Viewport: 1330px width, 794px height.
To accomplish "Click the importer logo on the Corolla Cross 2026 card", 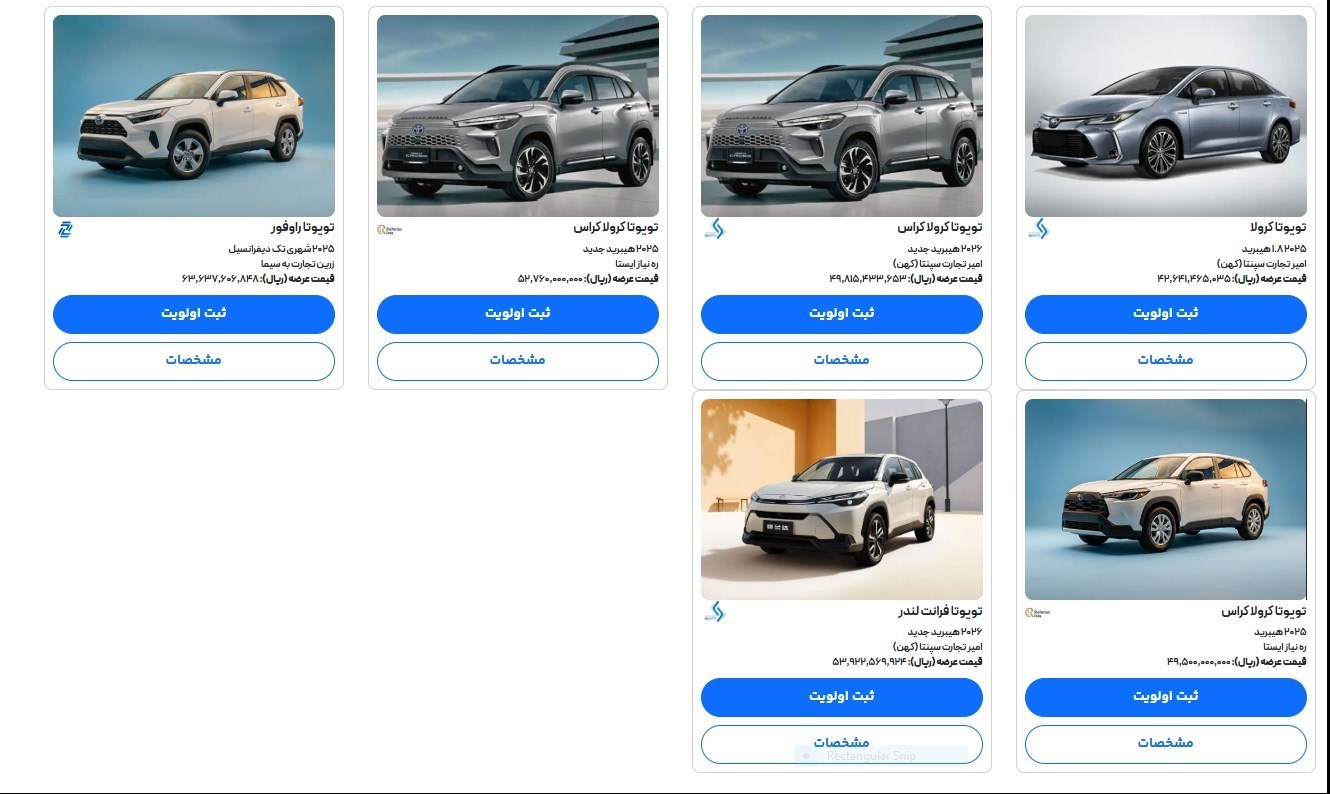I will pos(713,230).
